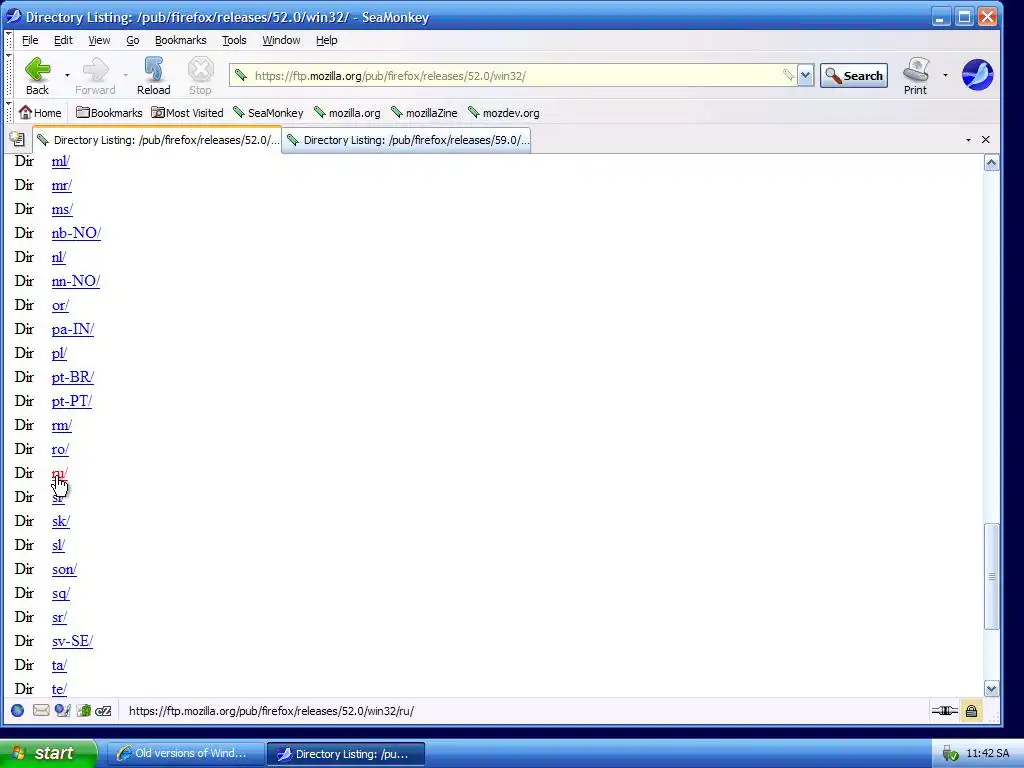Open the File menu
The width and height of the screenshot is (1024, 768).
(30, 40)
